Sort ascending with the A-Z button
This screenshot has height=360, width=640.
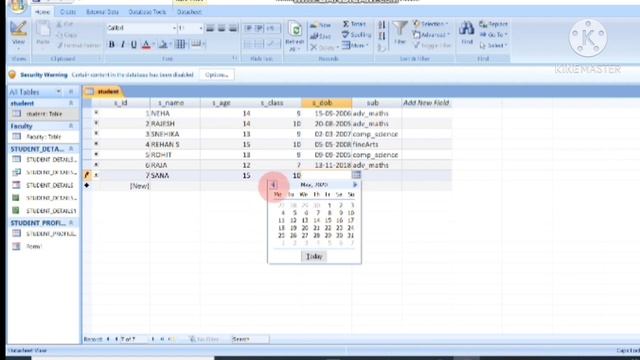(382, 25)
